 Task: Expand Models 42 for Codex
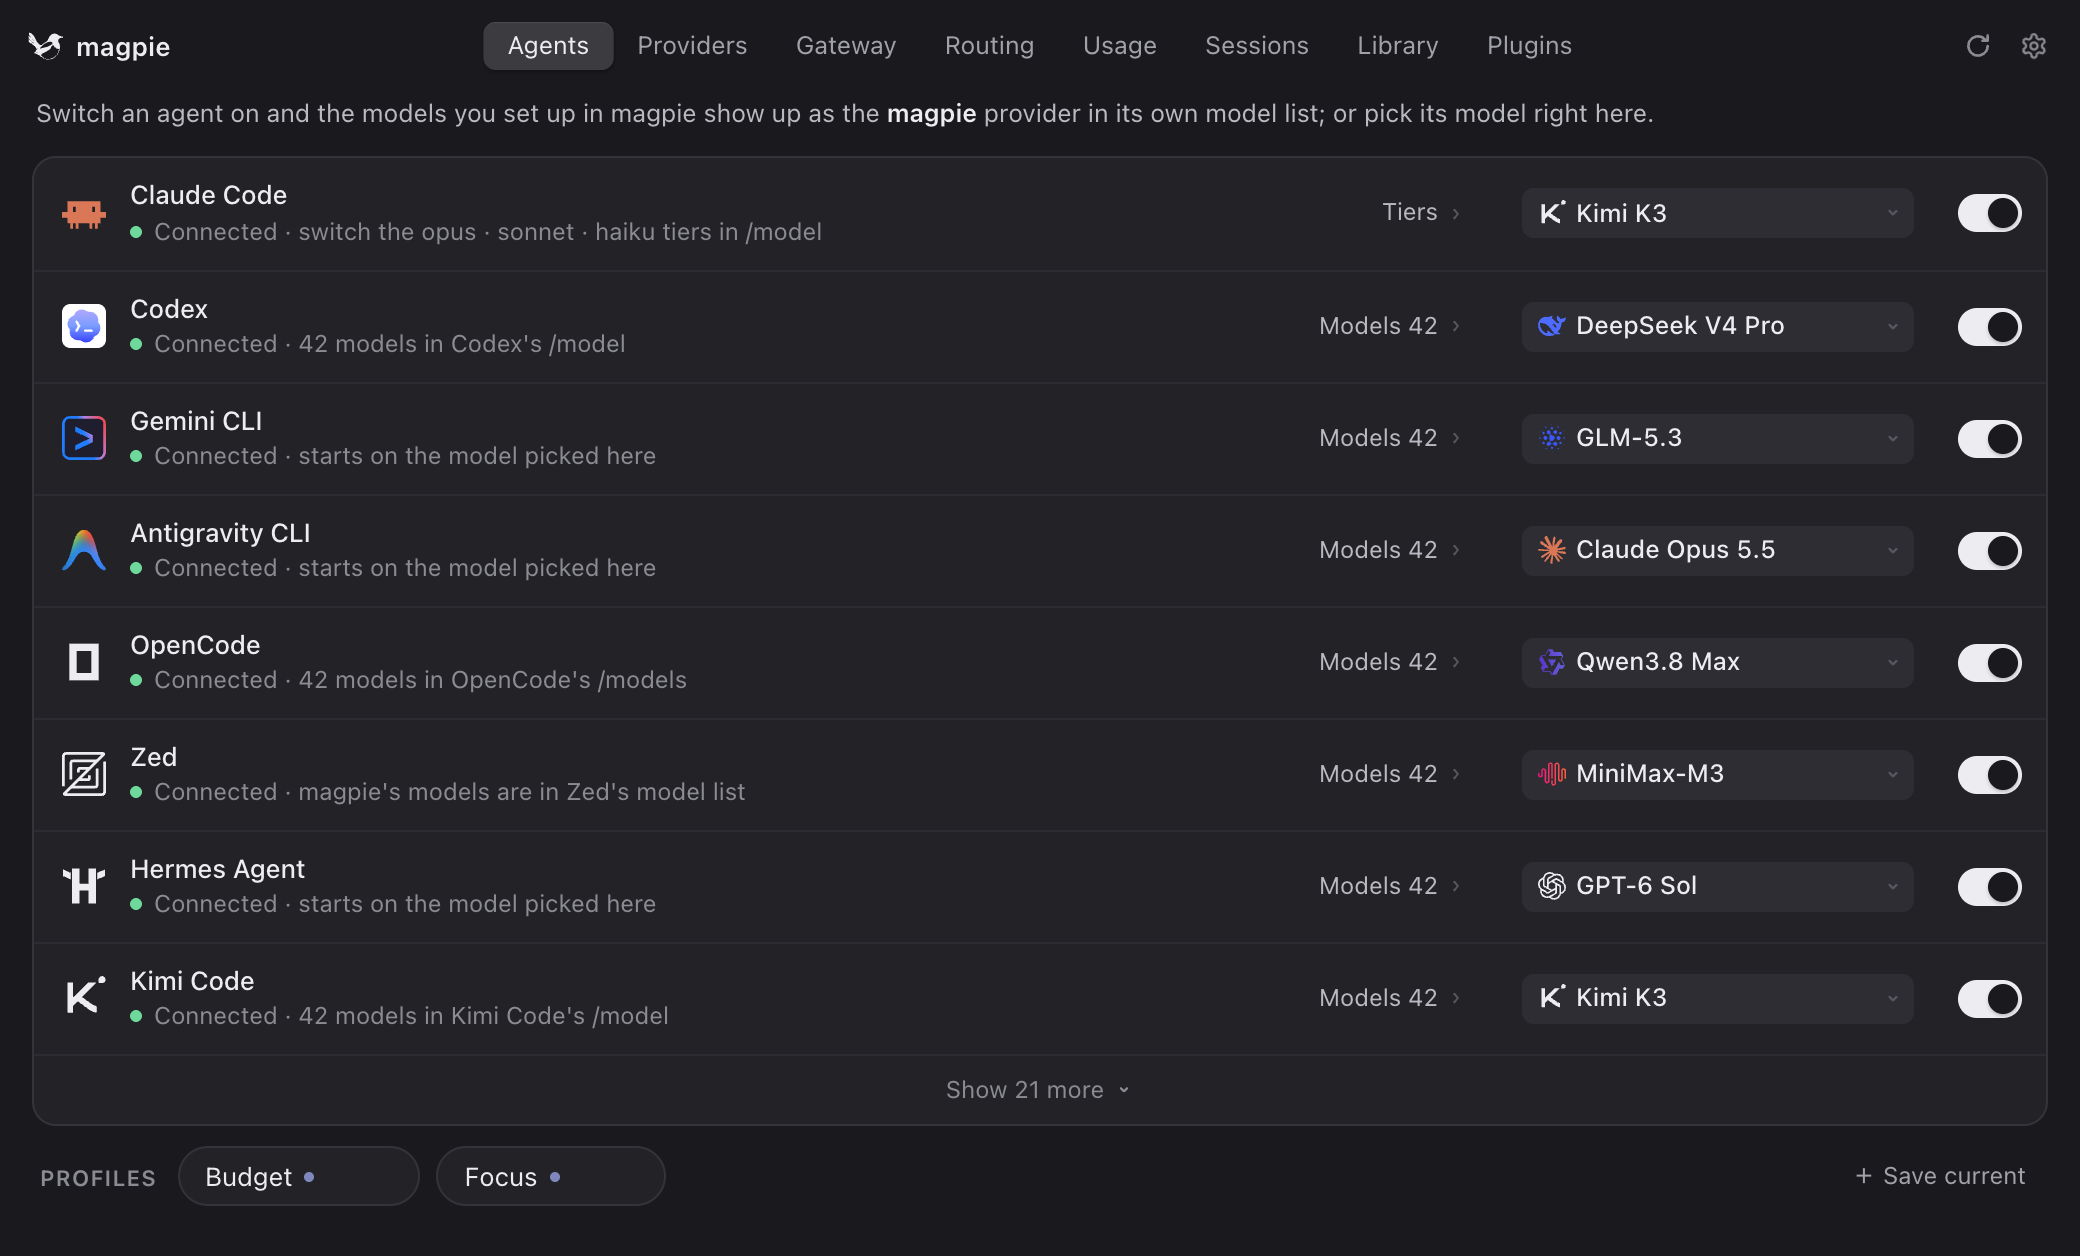(1390, 326)
